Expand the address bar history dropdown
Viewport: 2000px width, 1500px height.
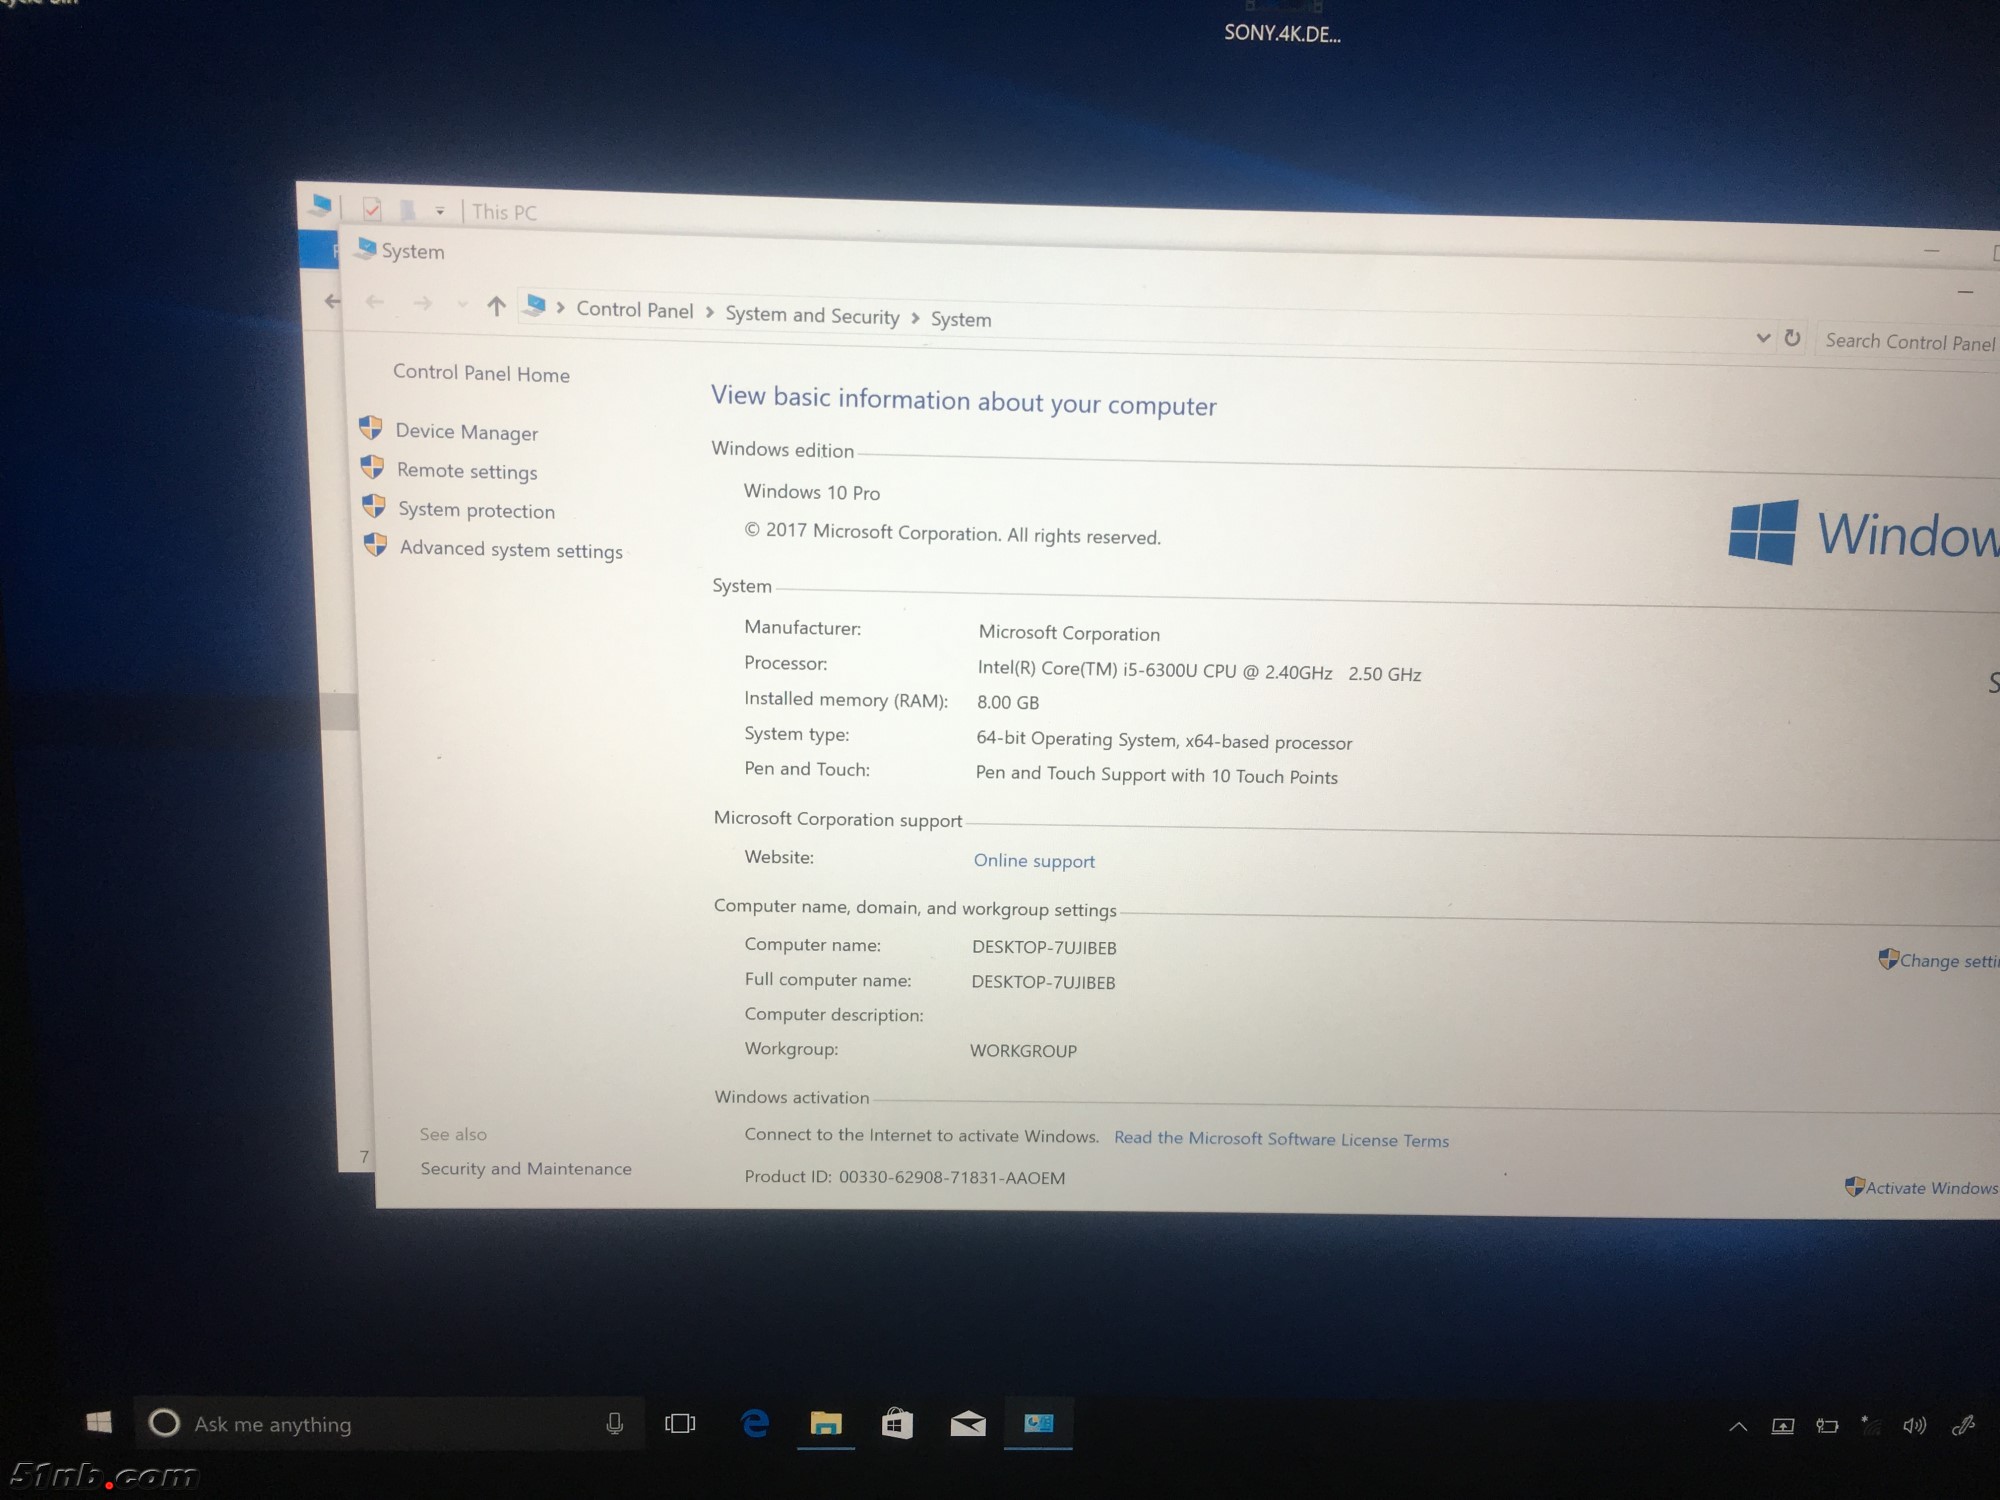1763,338
